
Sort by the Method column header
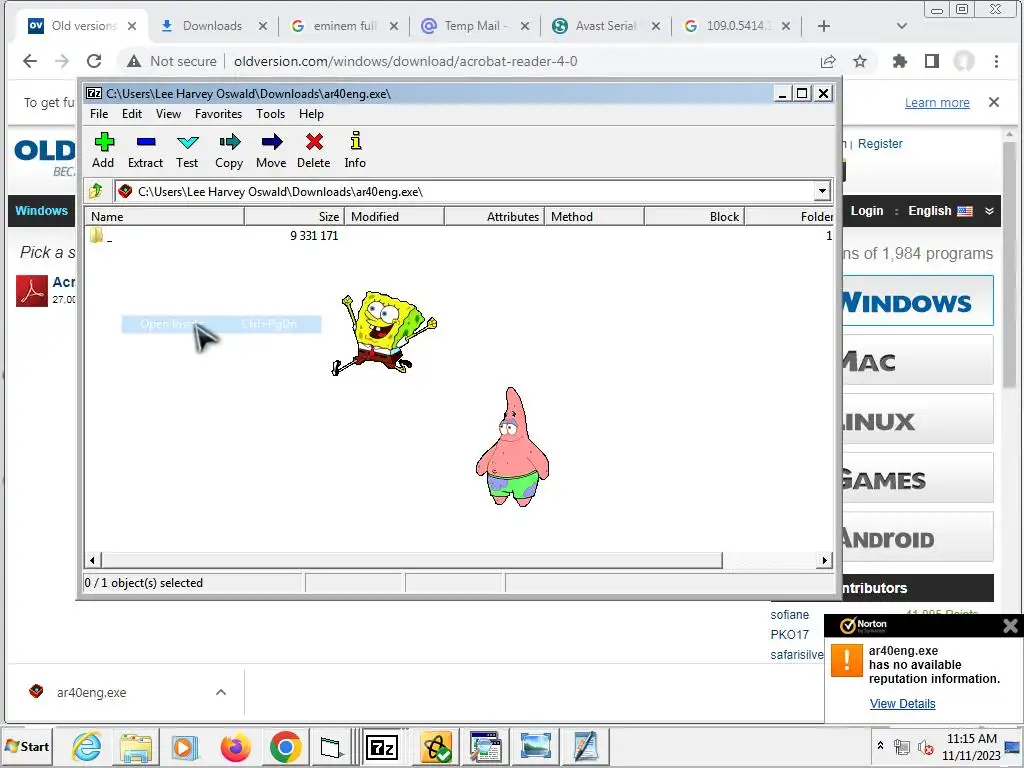[594, 216]
